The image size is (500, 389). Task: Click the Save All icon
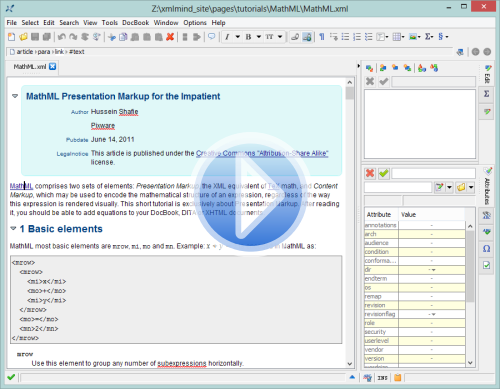tap(47, 37)
